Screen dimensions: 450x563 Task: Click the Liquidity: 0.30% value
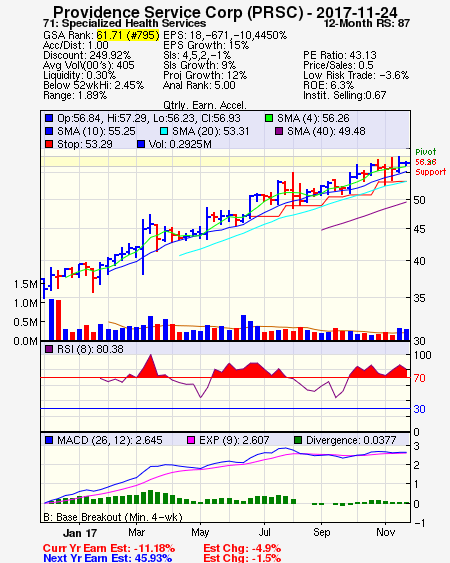(x=79, y=75)
